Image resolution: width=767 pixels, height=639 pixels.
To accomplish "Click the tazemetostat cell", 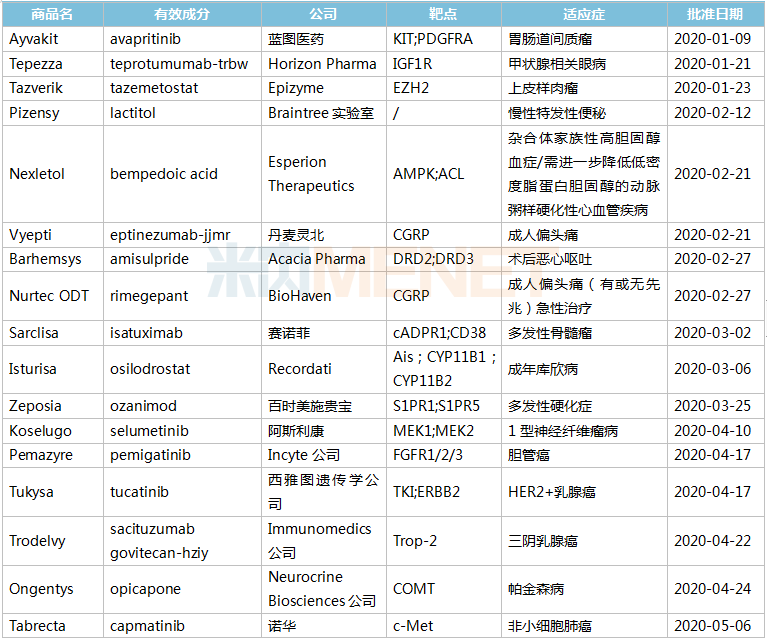I will (182, 88).
